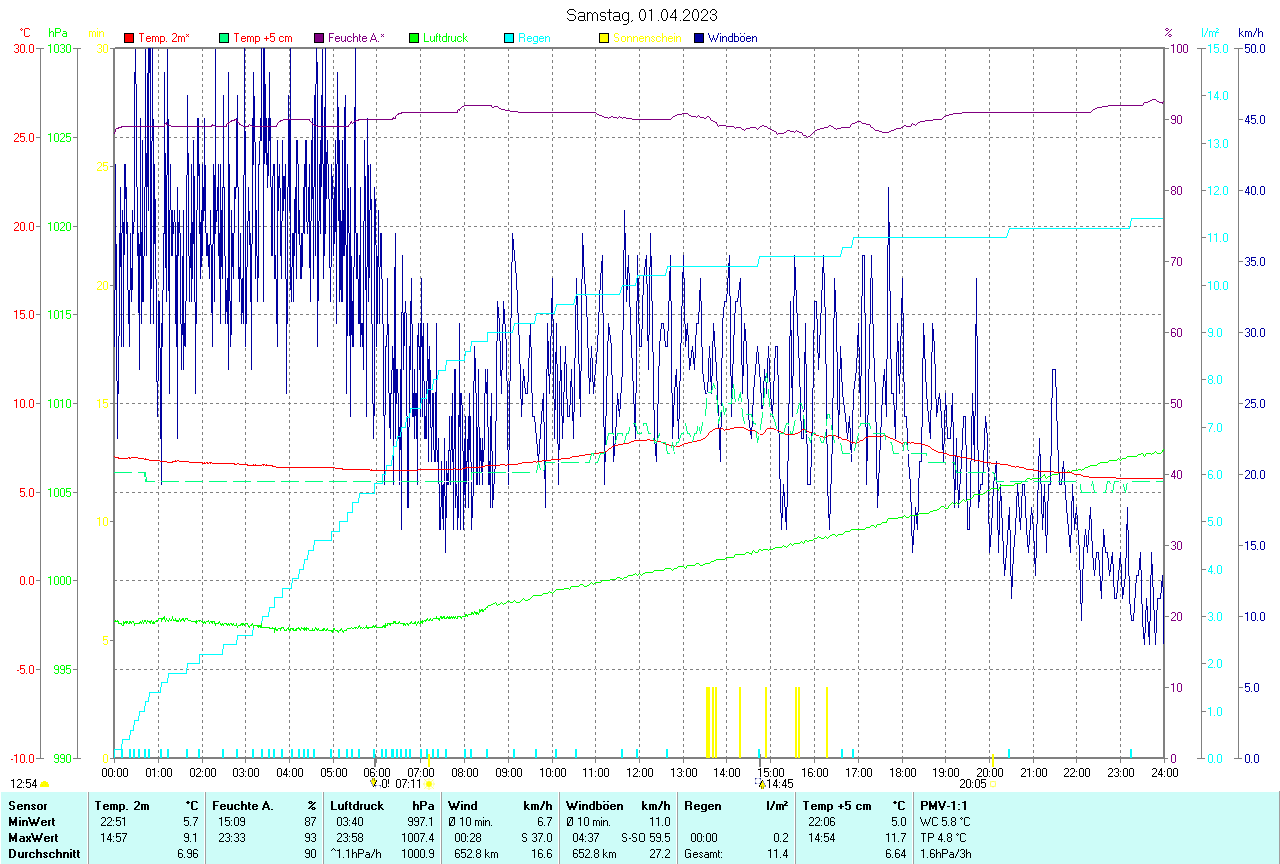
Task: Select the 'Regen' legend label
Action: pyautogui.click(x=534, y=38)
